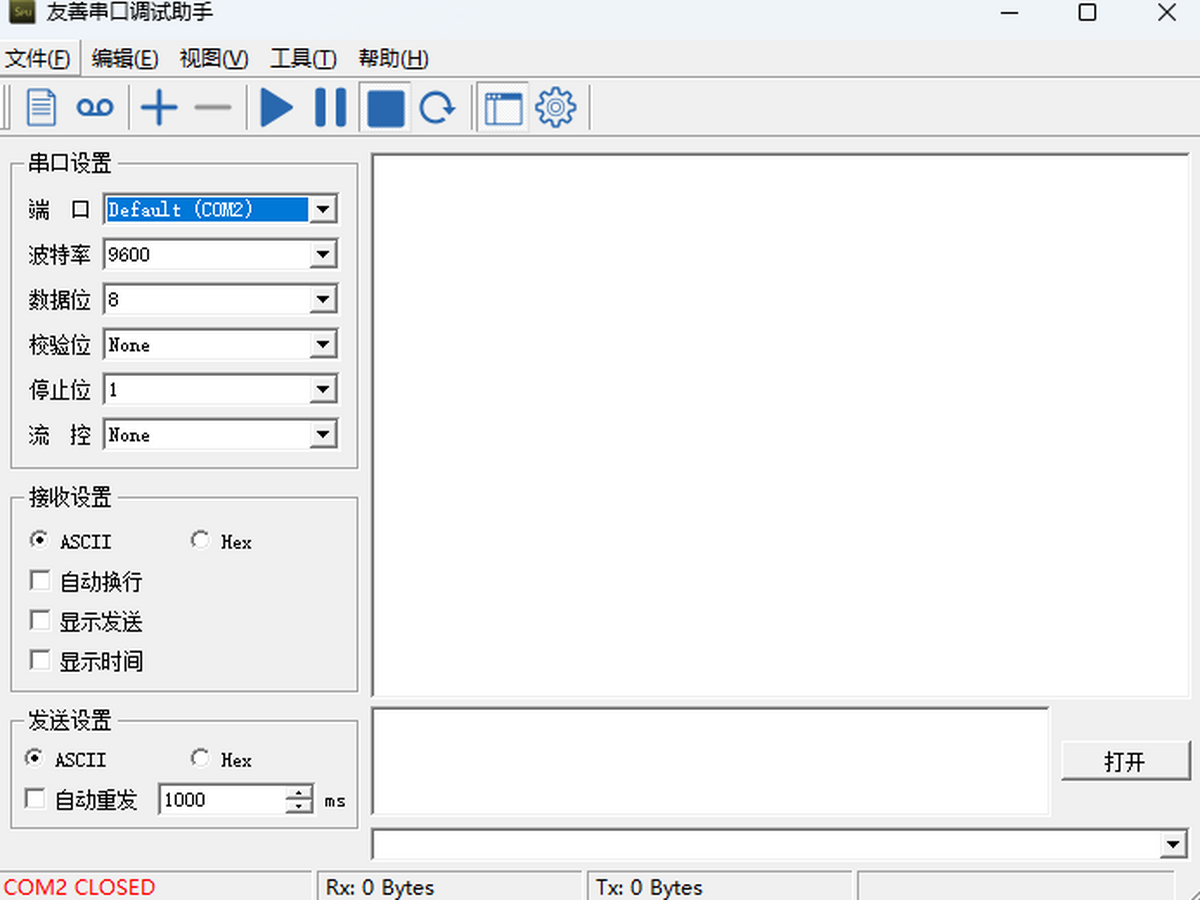The width and height of the screenshot is (1200, 900).
Task: Enable the 自动换行 checkbox
Action: point(40,581)
